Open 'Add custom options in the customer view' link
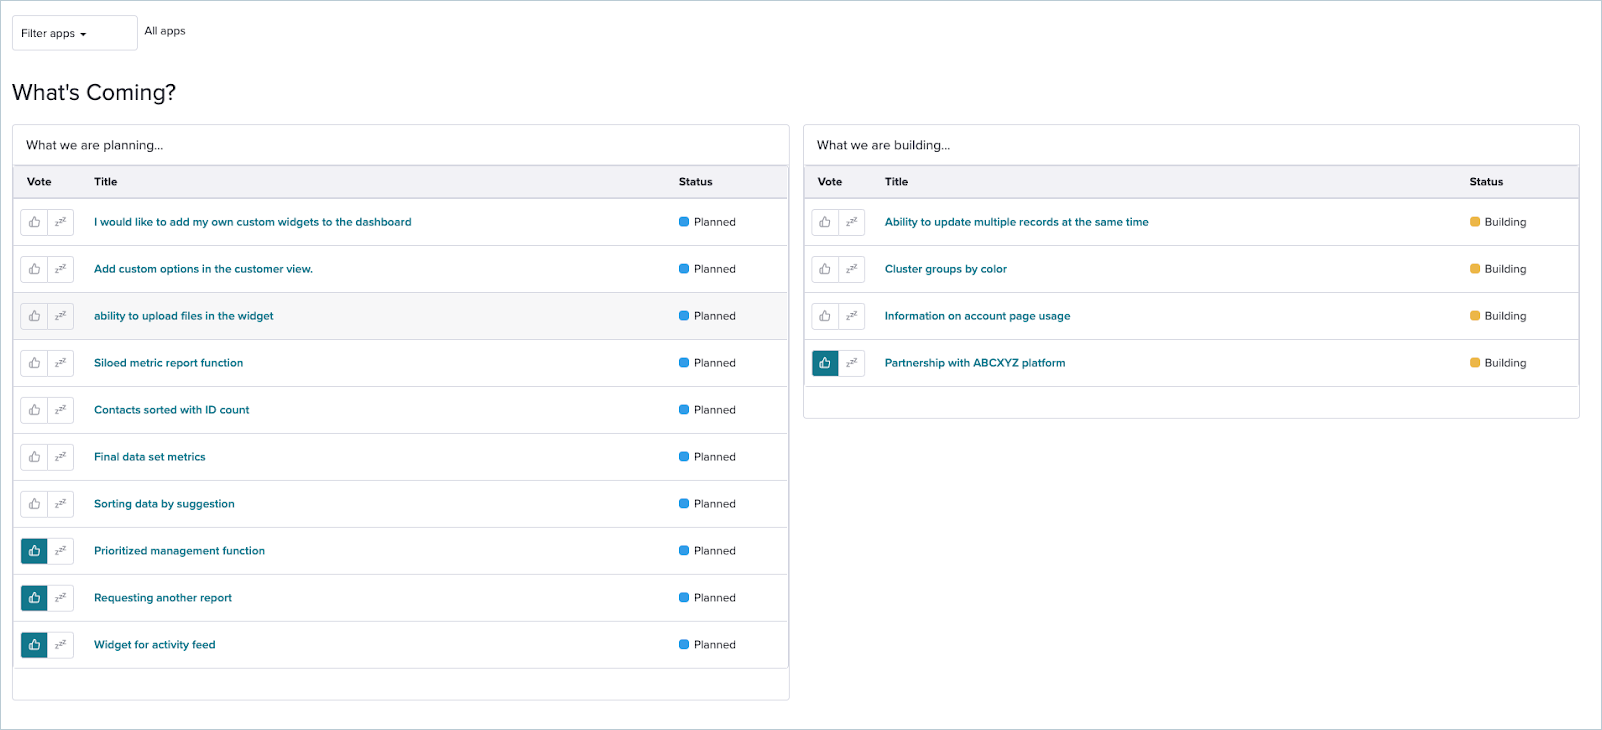Viewport: 1602px width, 730px height. (x=203, y=269)
